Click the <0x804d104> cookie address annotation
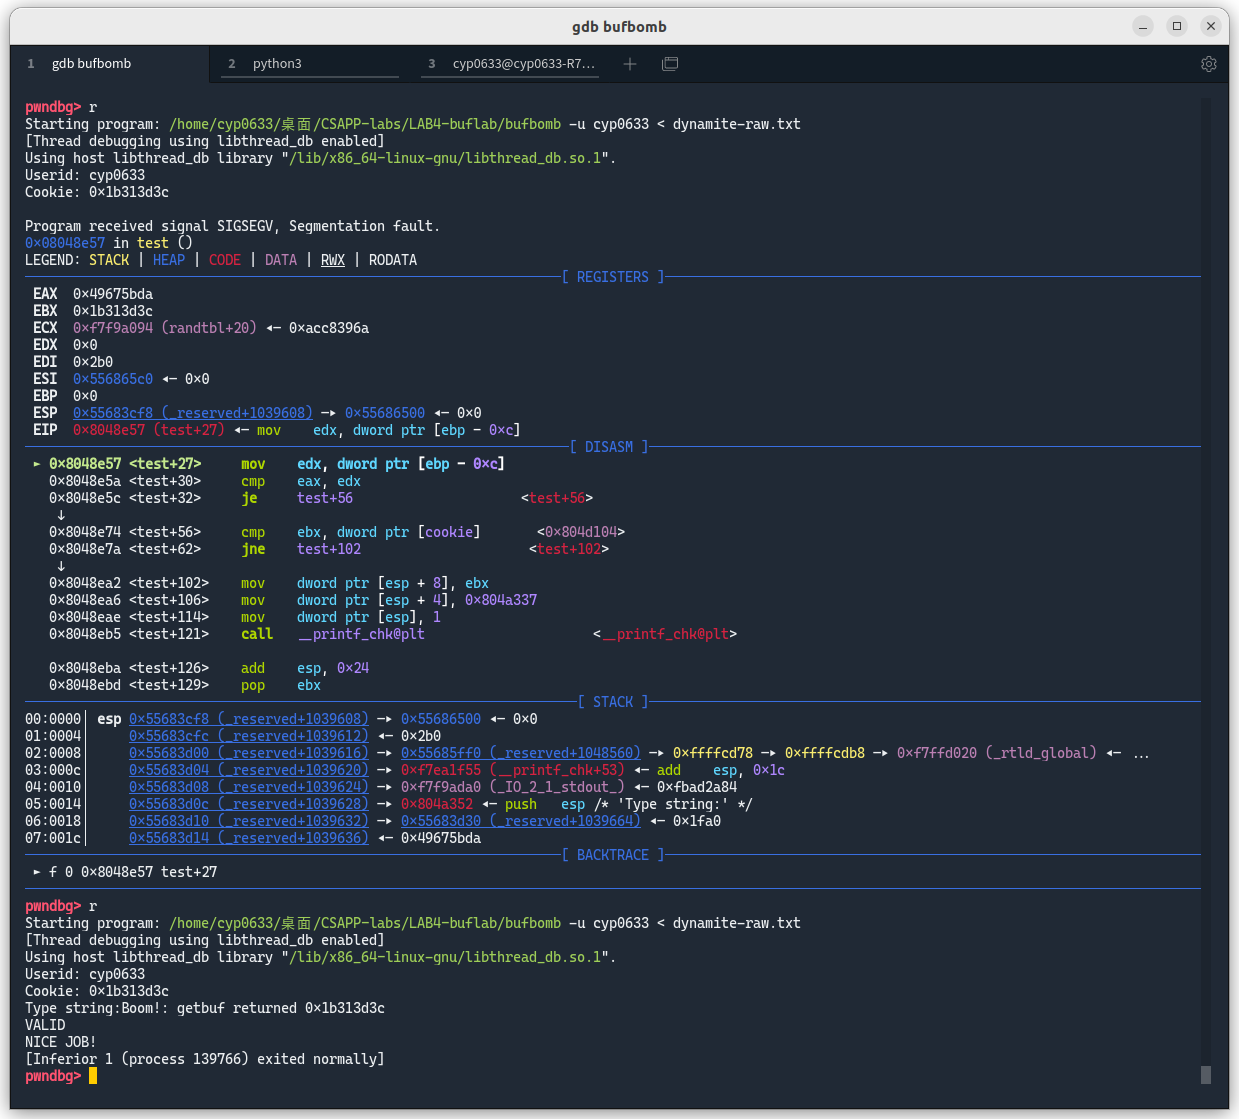 coord(581,532)
